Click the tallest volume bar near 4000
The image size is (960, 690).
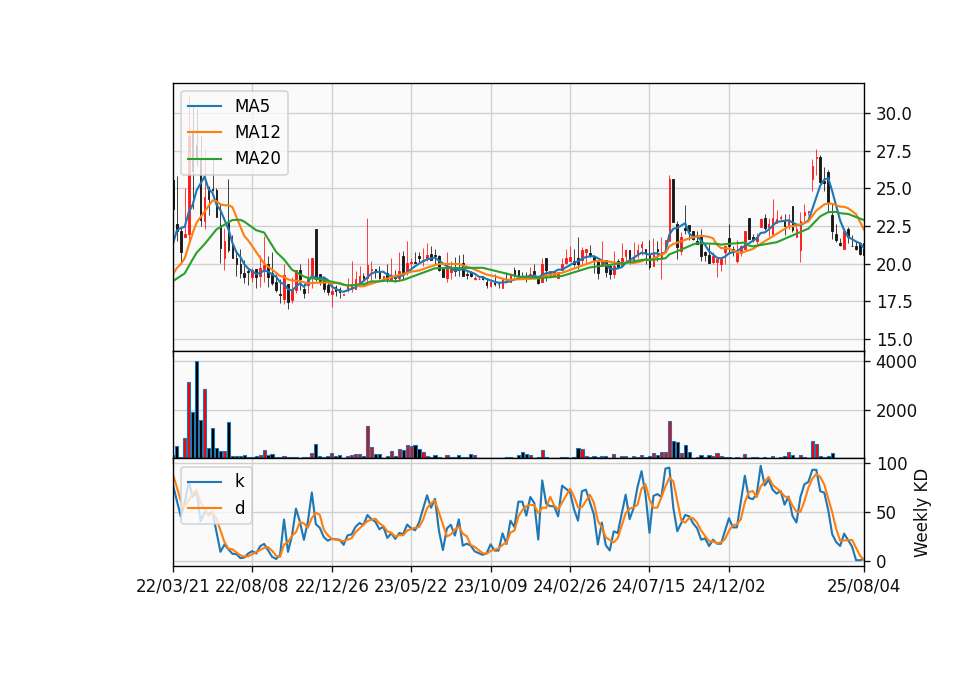point(197,410)
